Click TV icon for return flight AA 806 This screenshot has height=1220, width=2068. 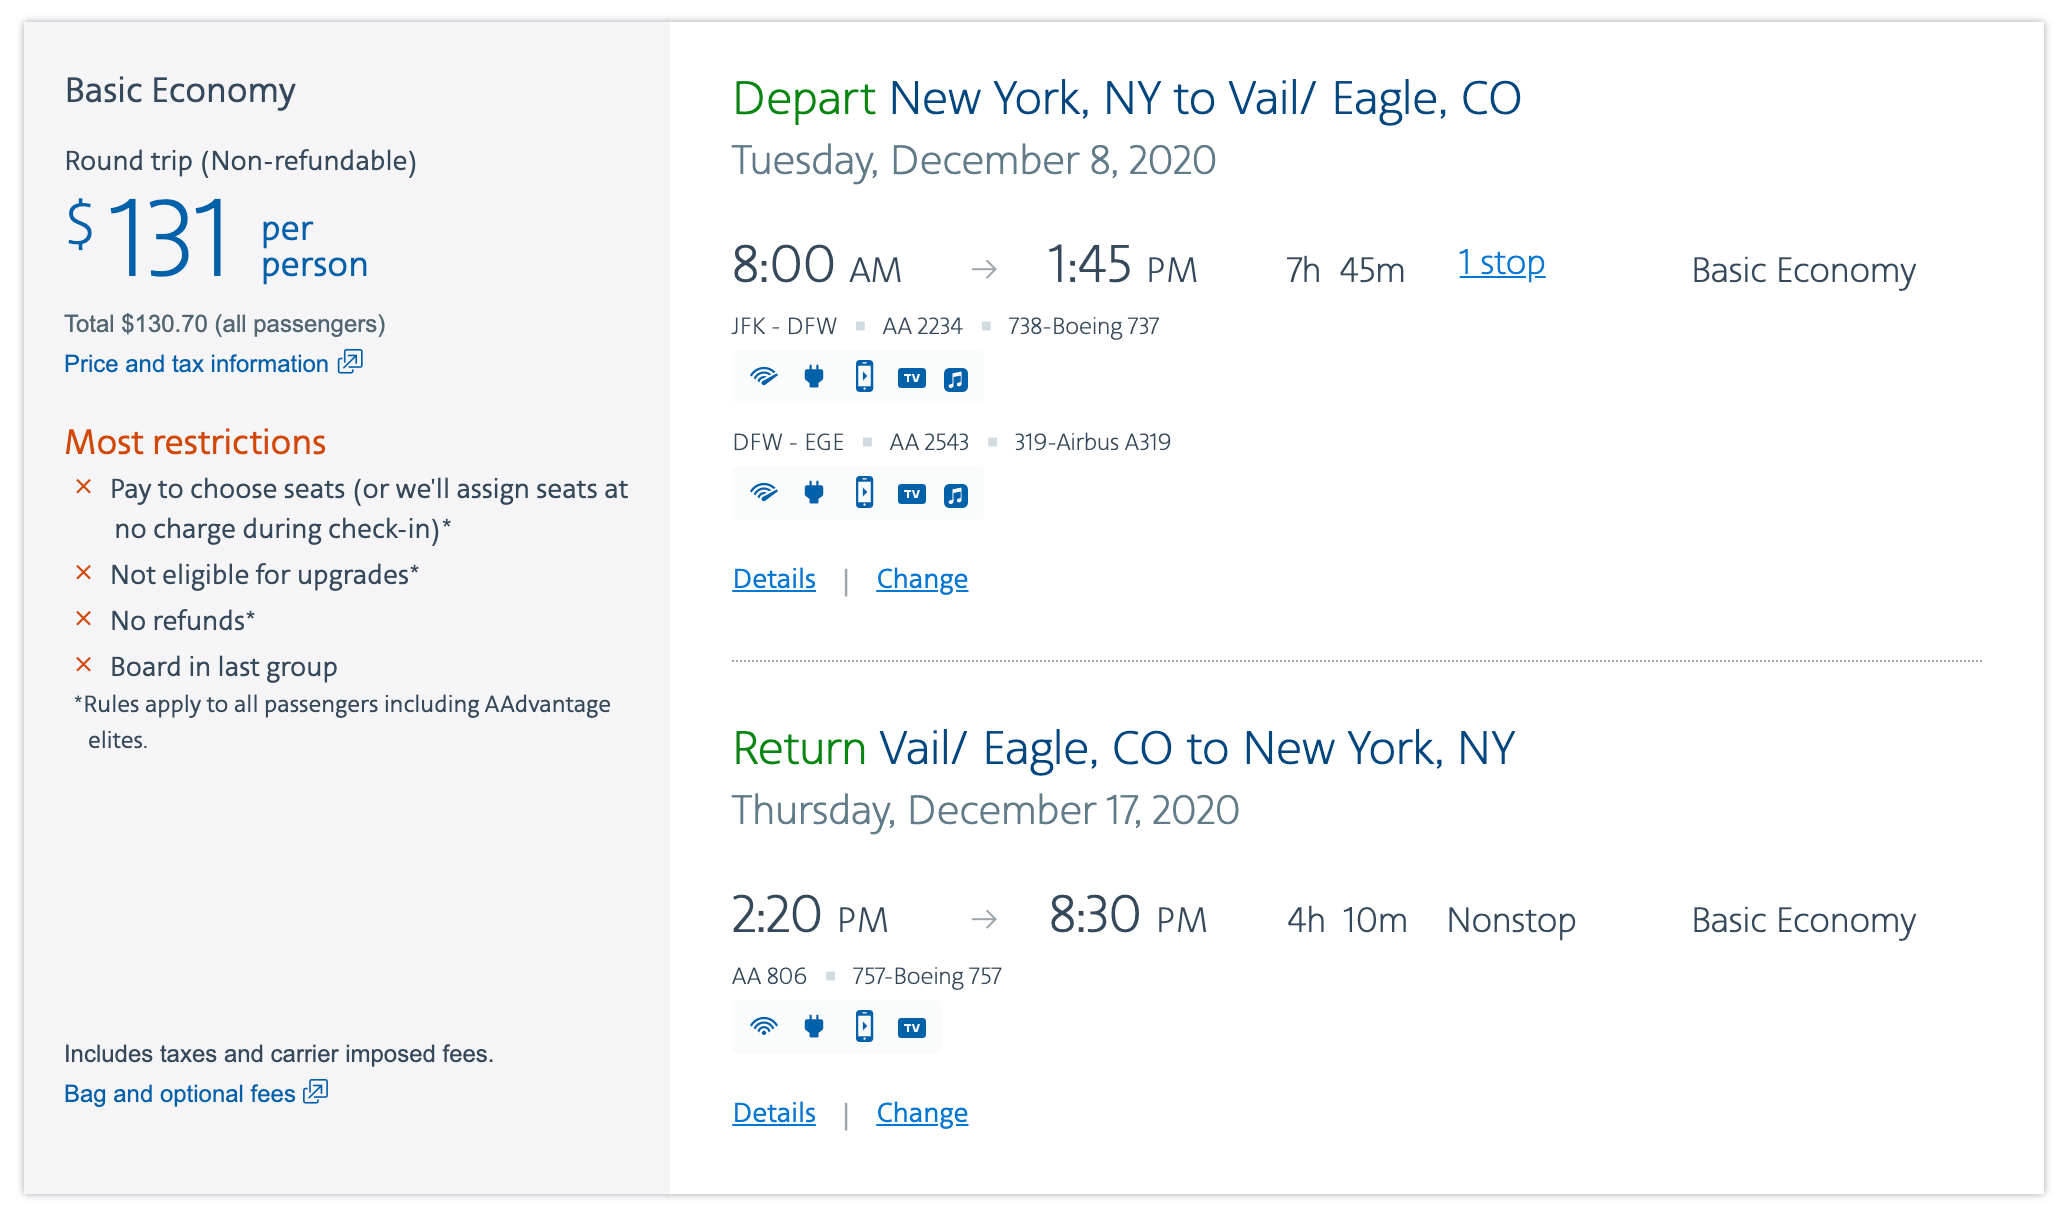tap(912, 1028)
